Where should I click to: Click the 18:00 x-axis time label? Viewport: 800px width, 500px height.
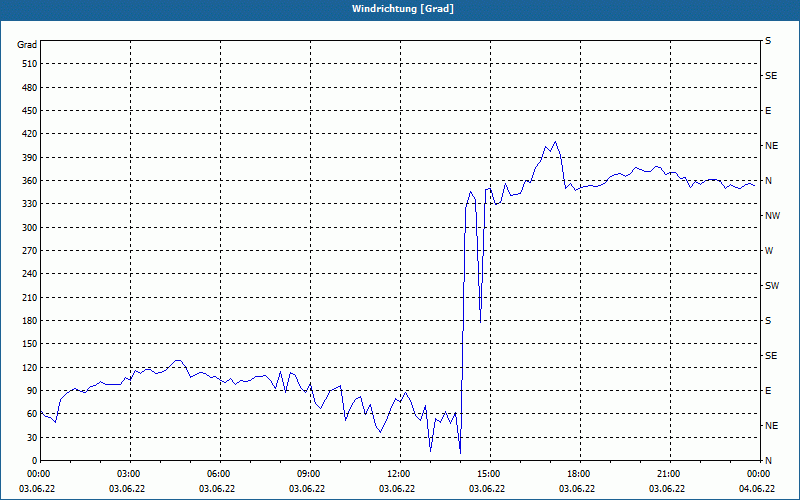pyautogui.click(x=579, y=474)
